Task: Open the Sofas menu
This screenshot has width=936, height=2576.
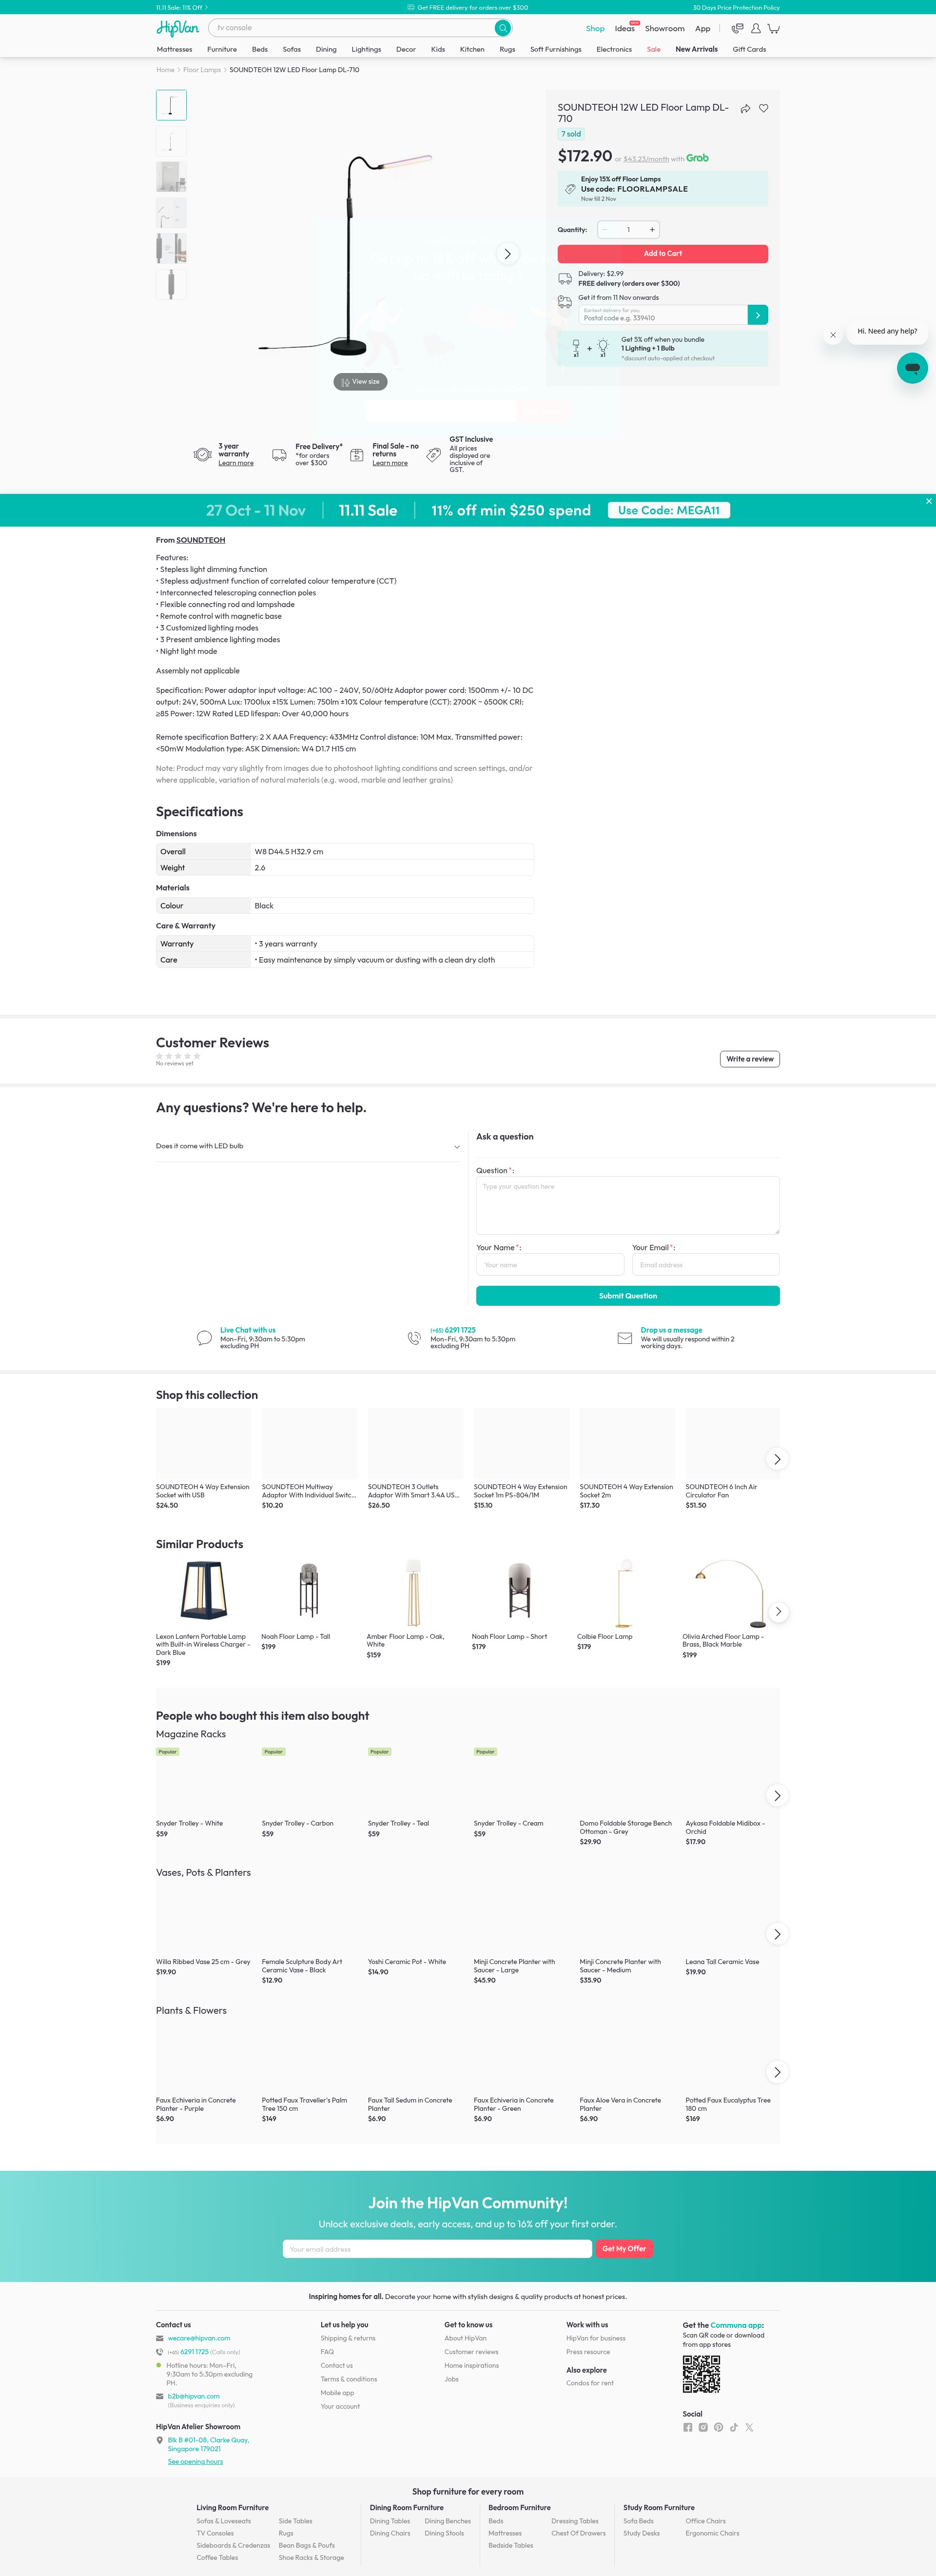Action: [x=292, y=49]
